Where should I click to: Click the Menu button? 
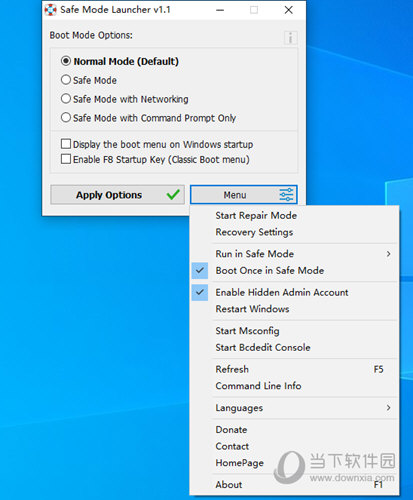244,195
